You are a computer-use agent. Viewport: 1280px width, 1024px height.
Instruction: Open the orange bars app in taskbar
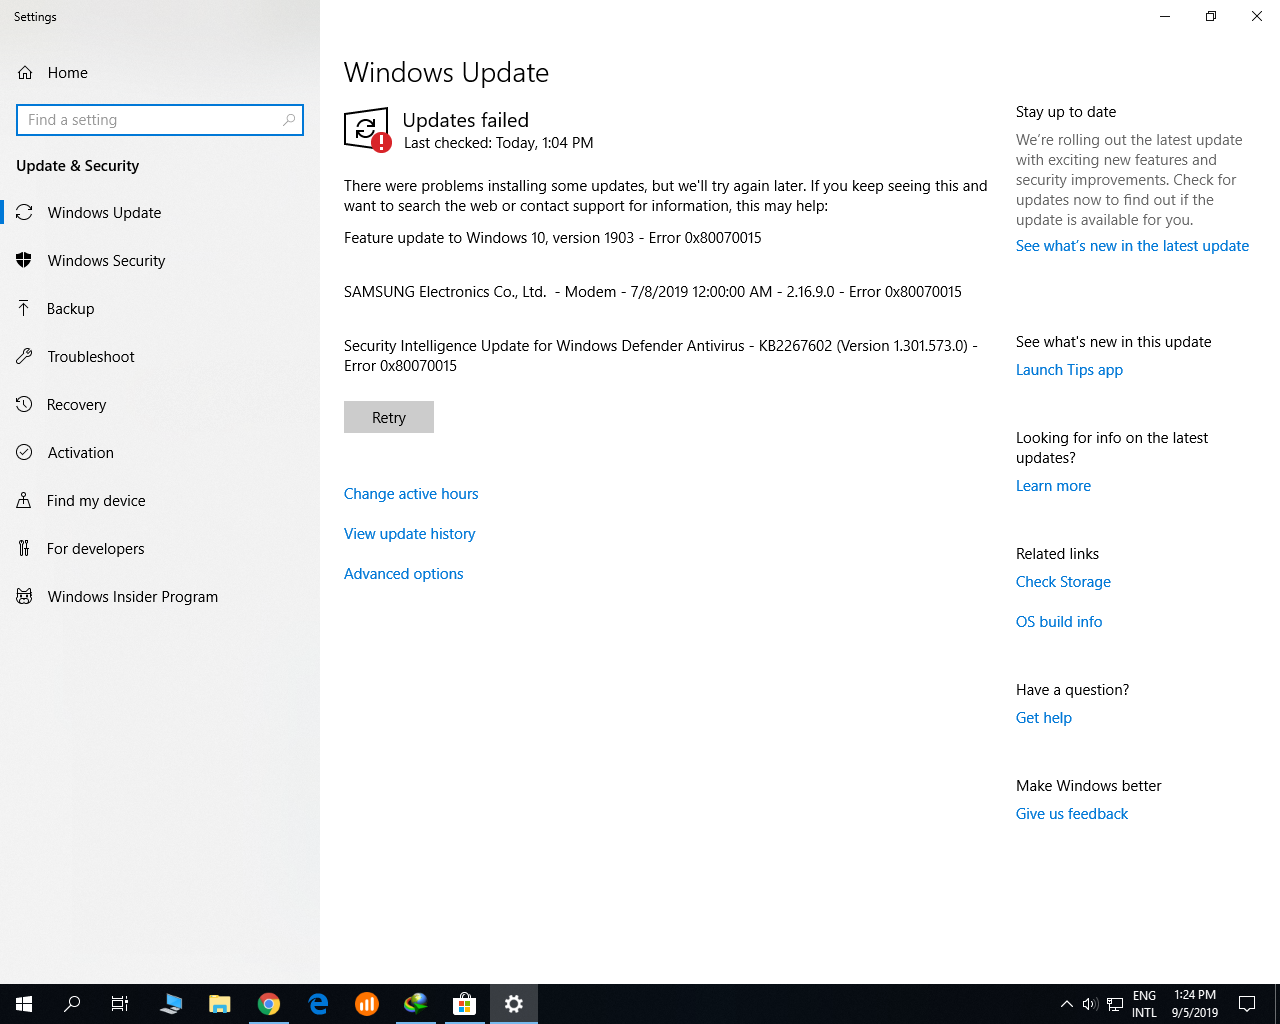(x=367, y=1004)
